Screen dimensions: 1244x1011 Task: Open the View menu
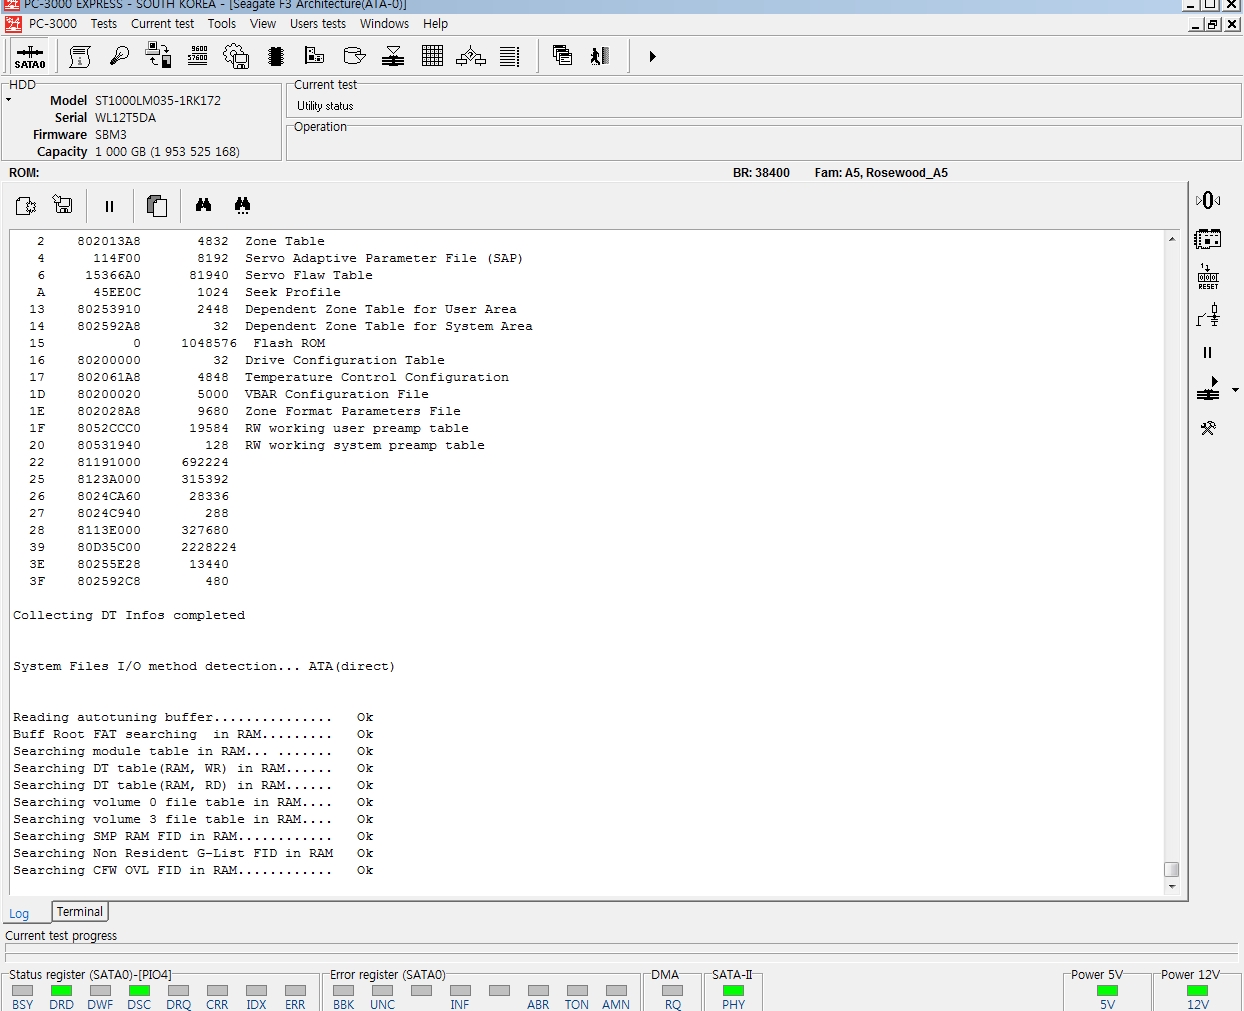(x=263, y=24)
